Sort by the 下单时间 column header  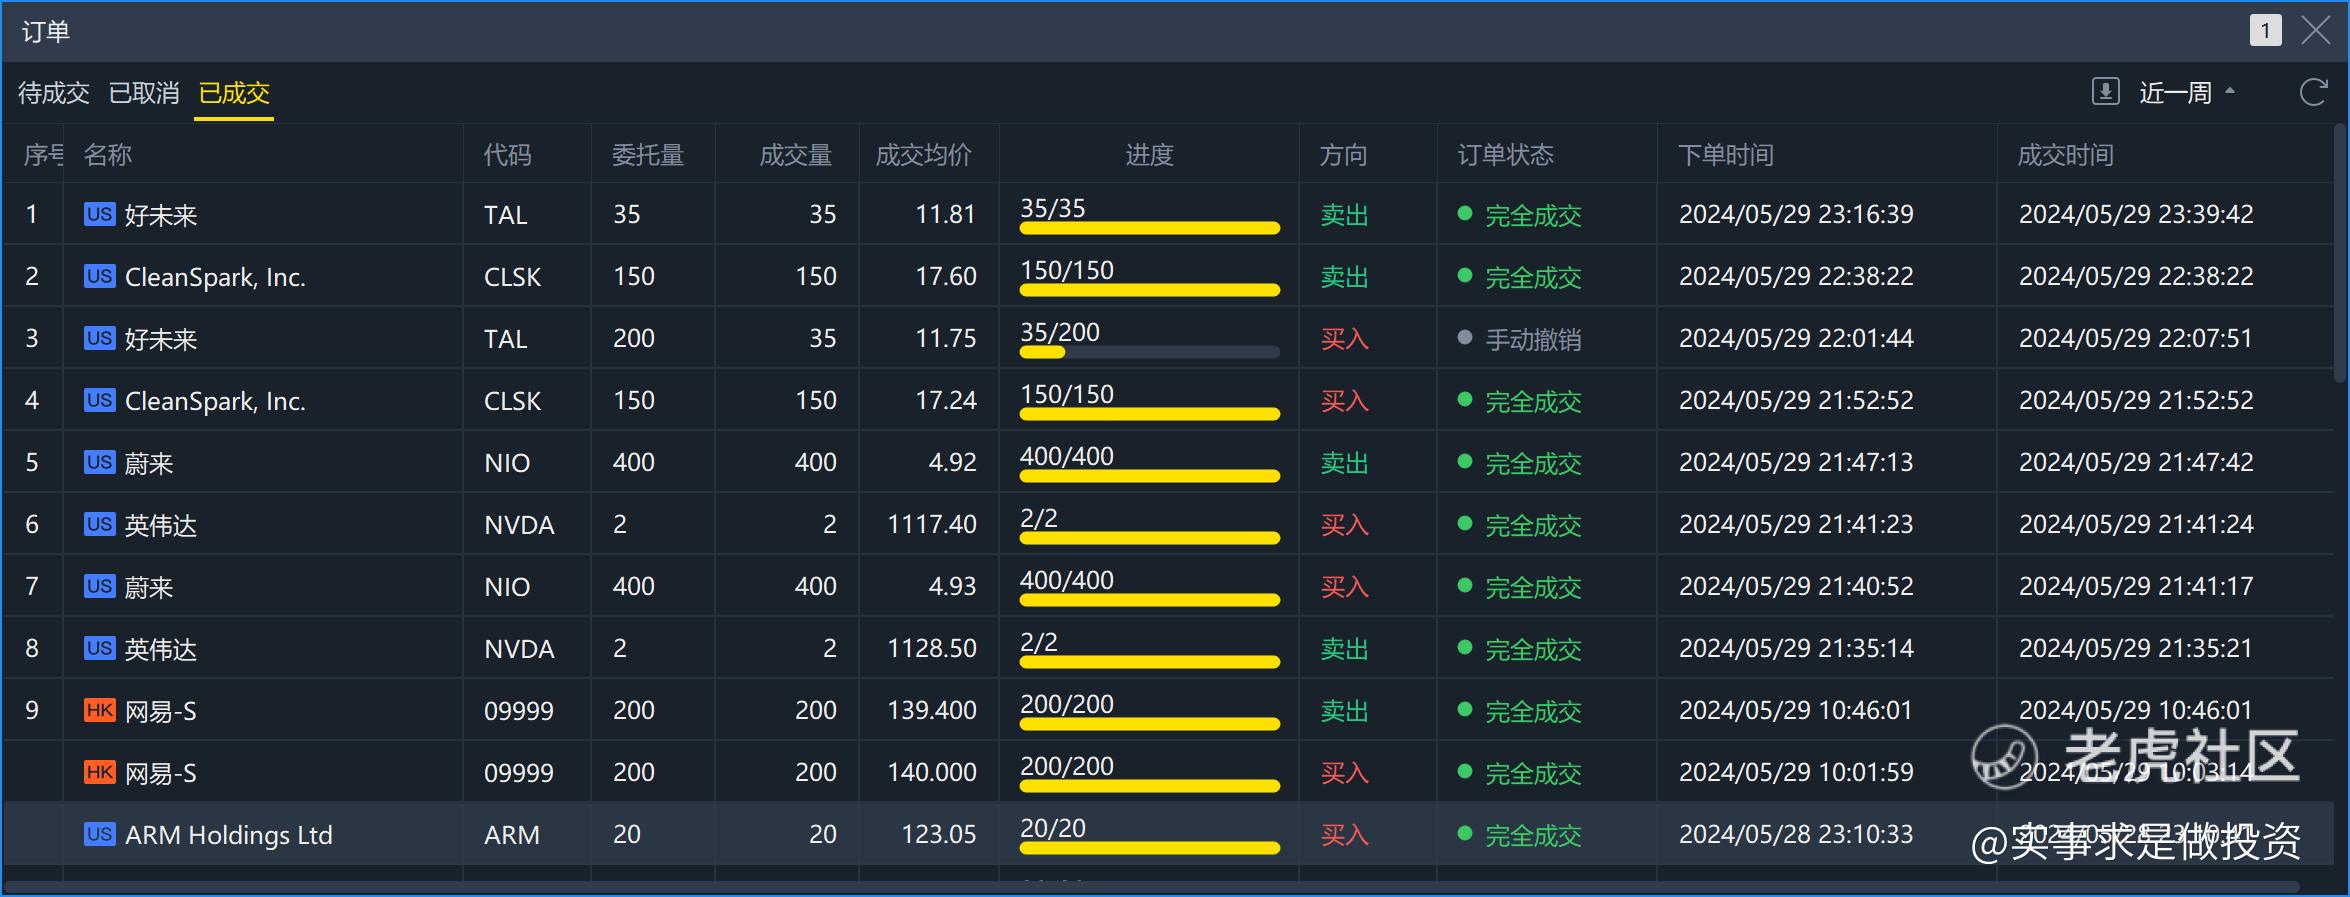(x=1726, y=155)
